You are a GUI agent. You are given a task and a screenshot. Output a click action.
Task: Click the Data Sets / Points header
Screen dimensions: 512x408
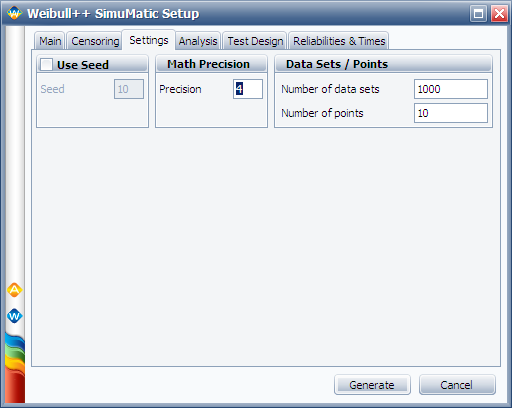point(383,64)
